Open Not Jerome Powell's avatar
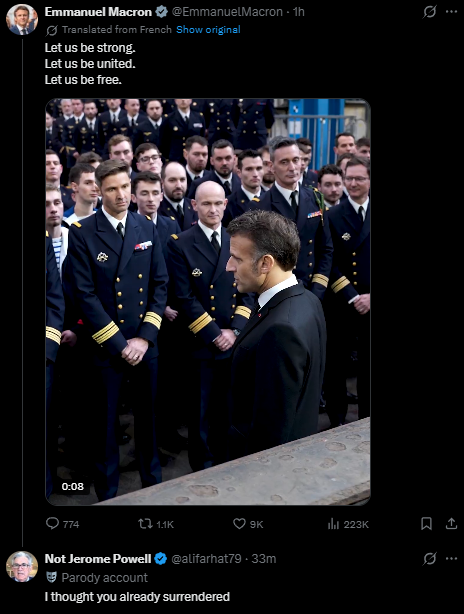The width and height of the screenshot is (464, 614). pos(22,567)
